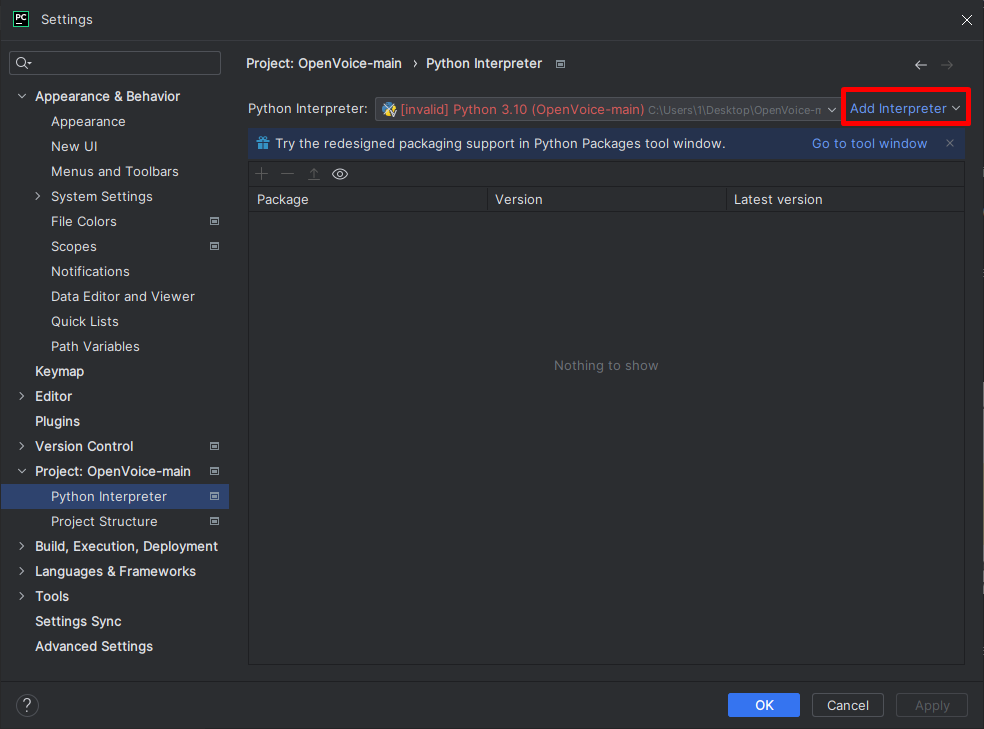Viewport: 984px width, 729px height.
Task: Open Settings Sync page
Action: [x=78, y=621]
